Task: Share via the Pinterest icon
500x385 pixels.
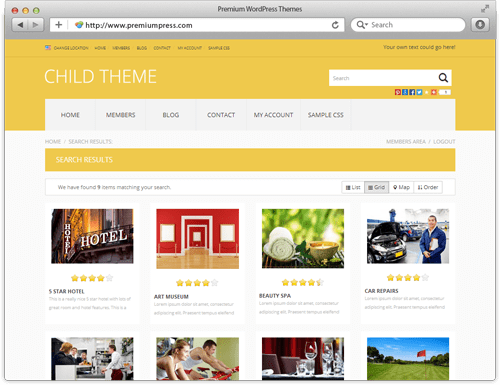Action: [x=398, y=92]
